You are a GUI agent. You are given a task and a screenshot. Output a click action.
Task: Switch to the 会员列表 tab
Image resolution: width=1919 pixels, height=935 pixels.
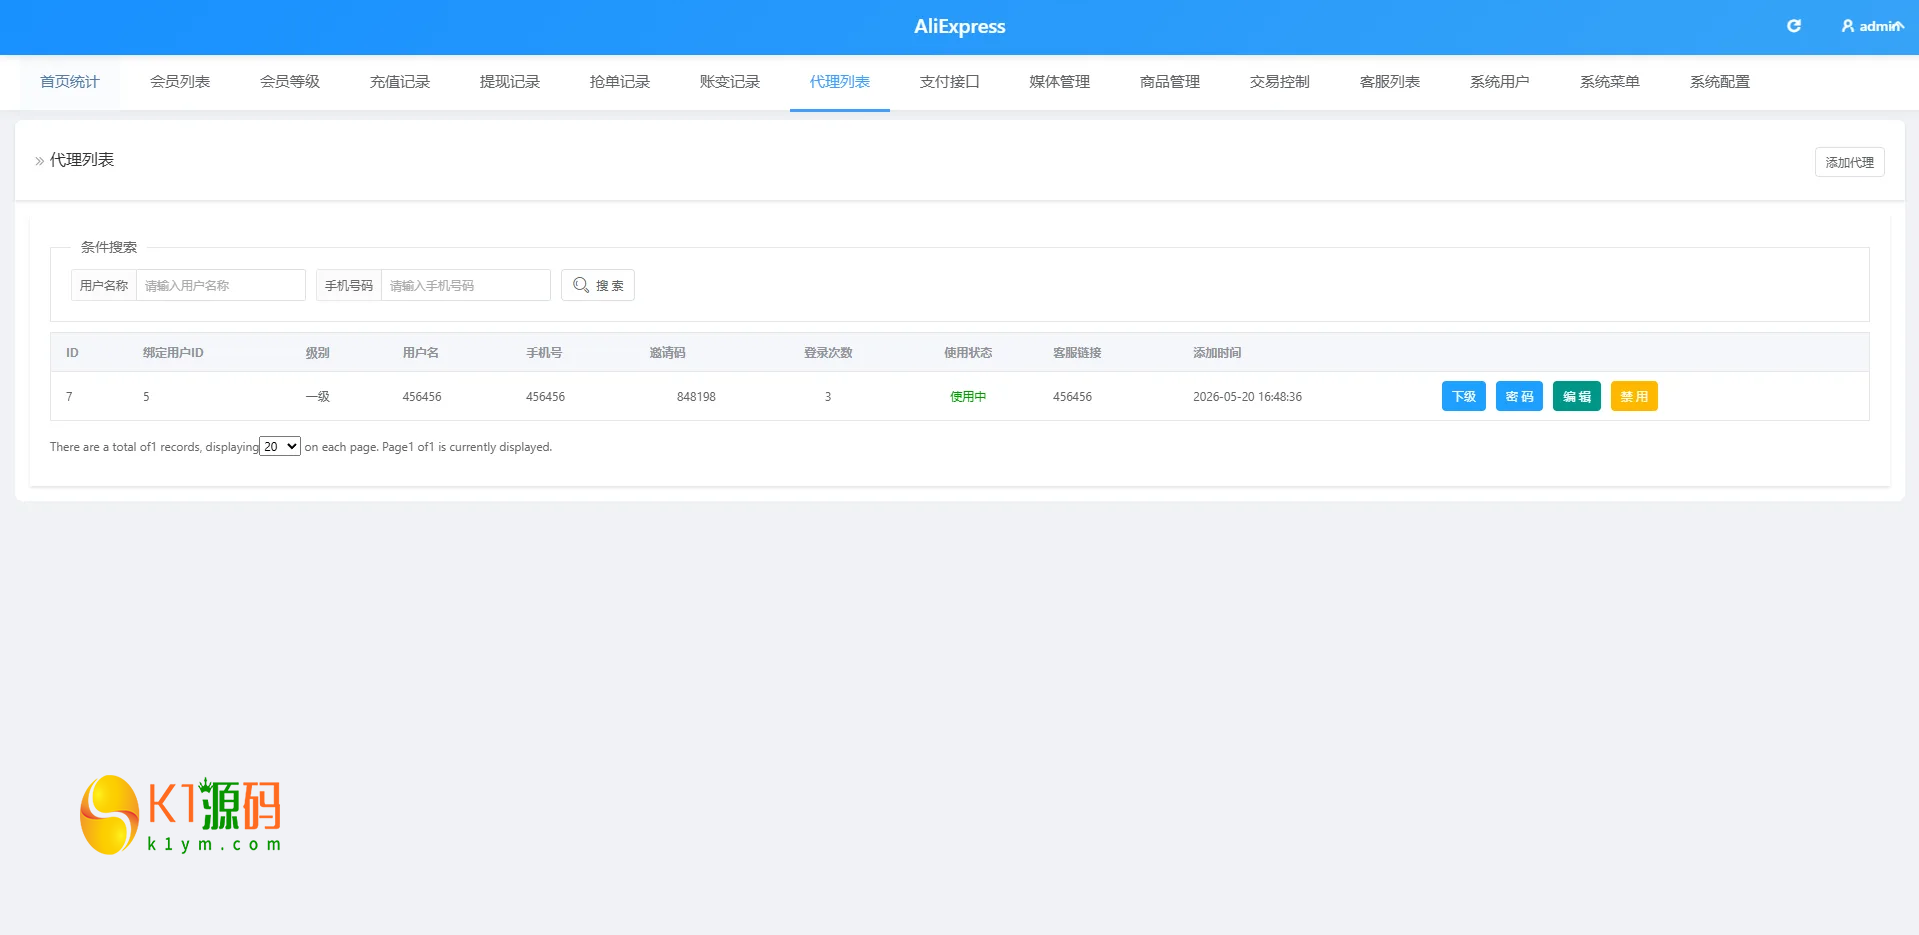tap(180, 82)
